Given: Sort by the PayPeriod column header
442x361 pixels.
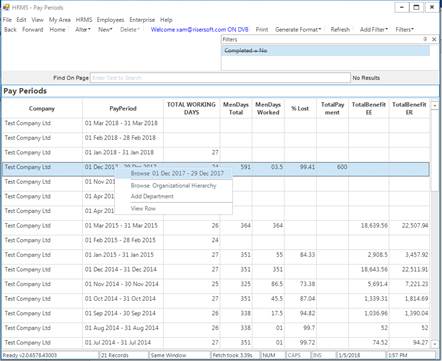Looking at the screenshot, I should (123, 109).
